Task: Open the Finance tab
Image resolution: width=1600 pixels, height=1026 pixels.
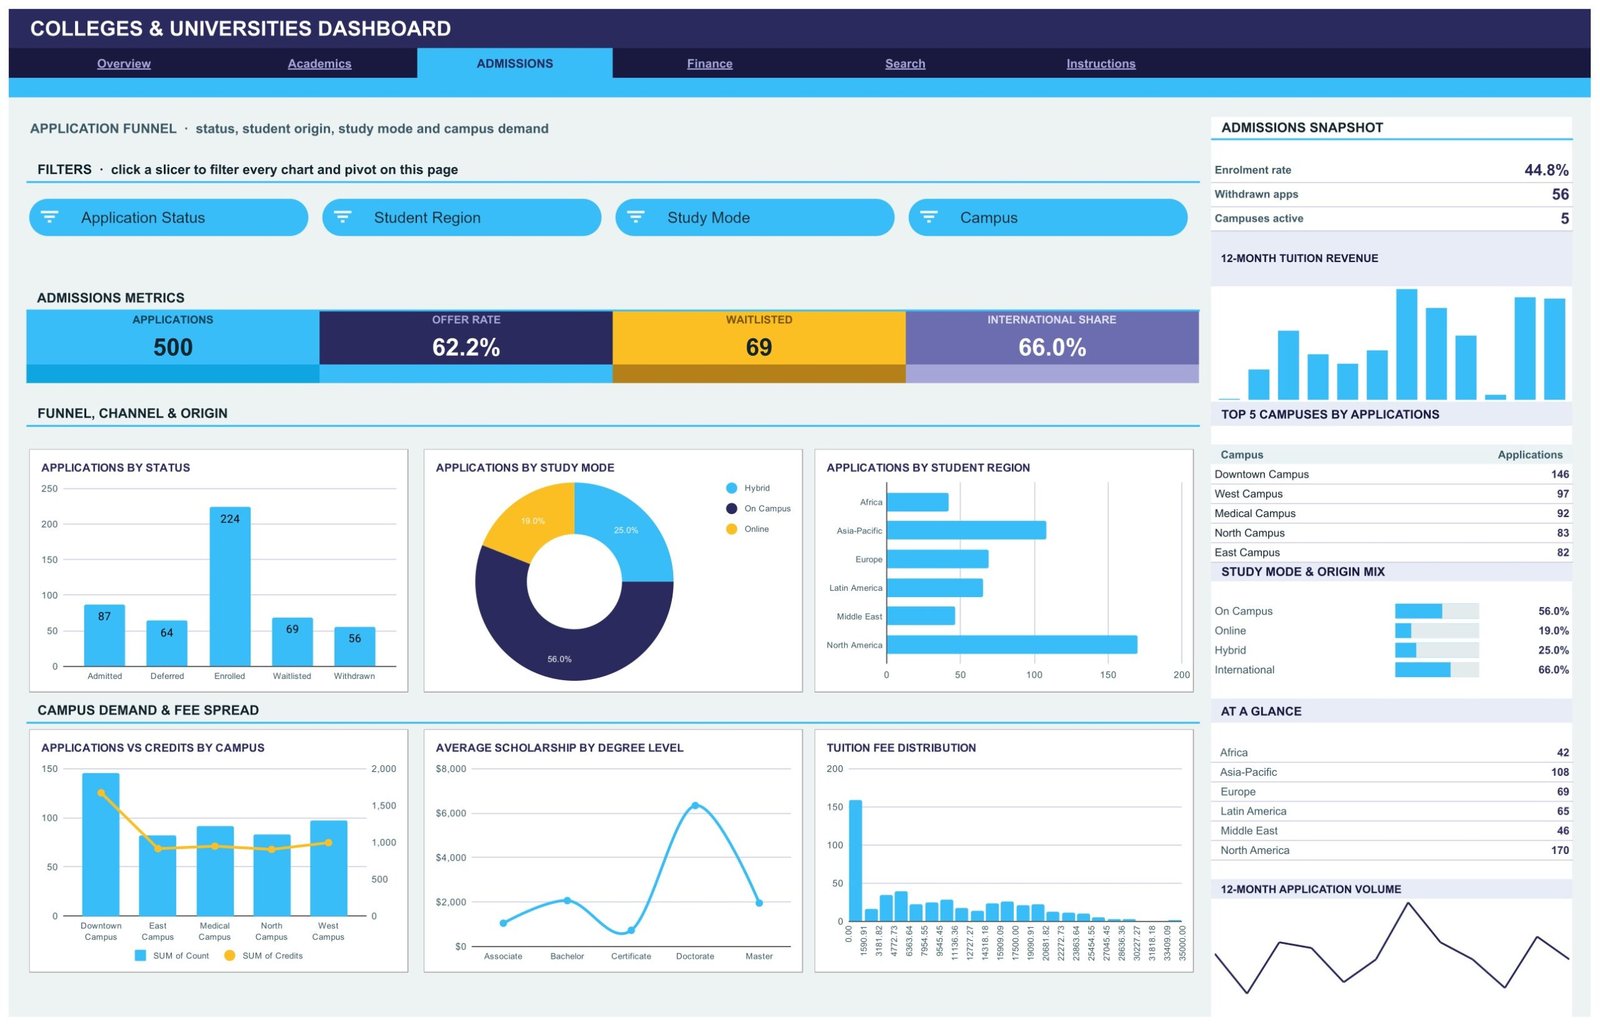Action: point(710,63)
